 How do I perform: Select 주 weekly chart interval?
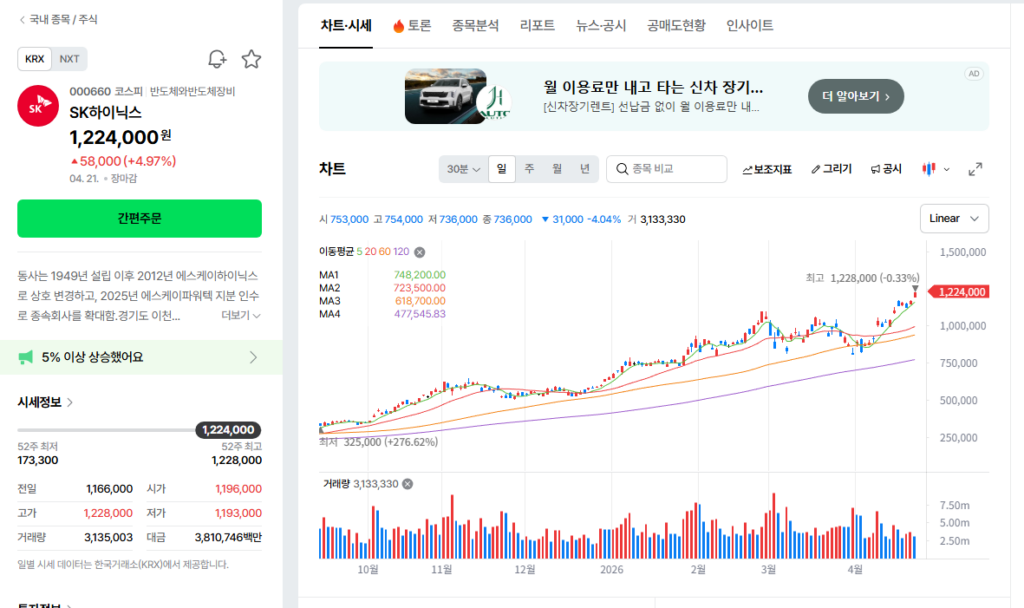pos(530,169)
